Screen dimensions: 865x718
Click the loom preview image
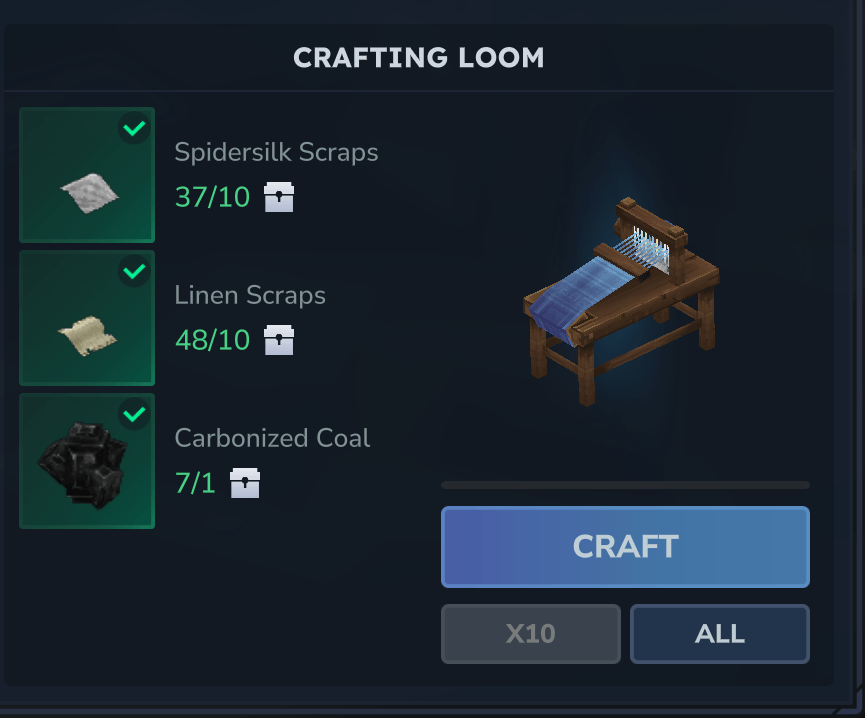[621, 302]
